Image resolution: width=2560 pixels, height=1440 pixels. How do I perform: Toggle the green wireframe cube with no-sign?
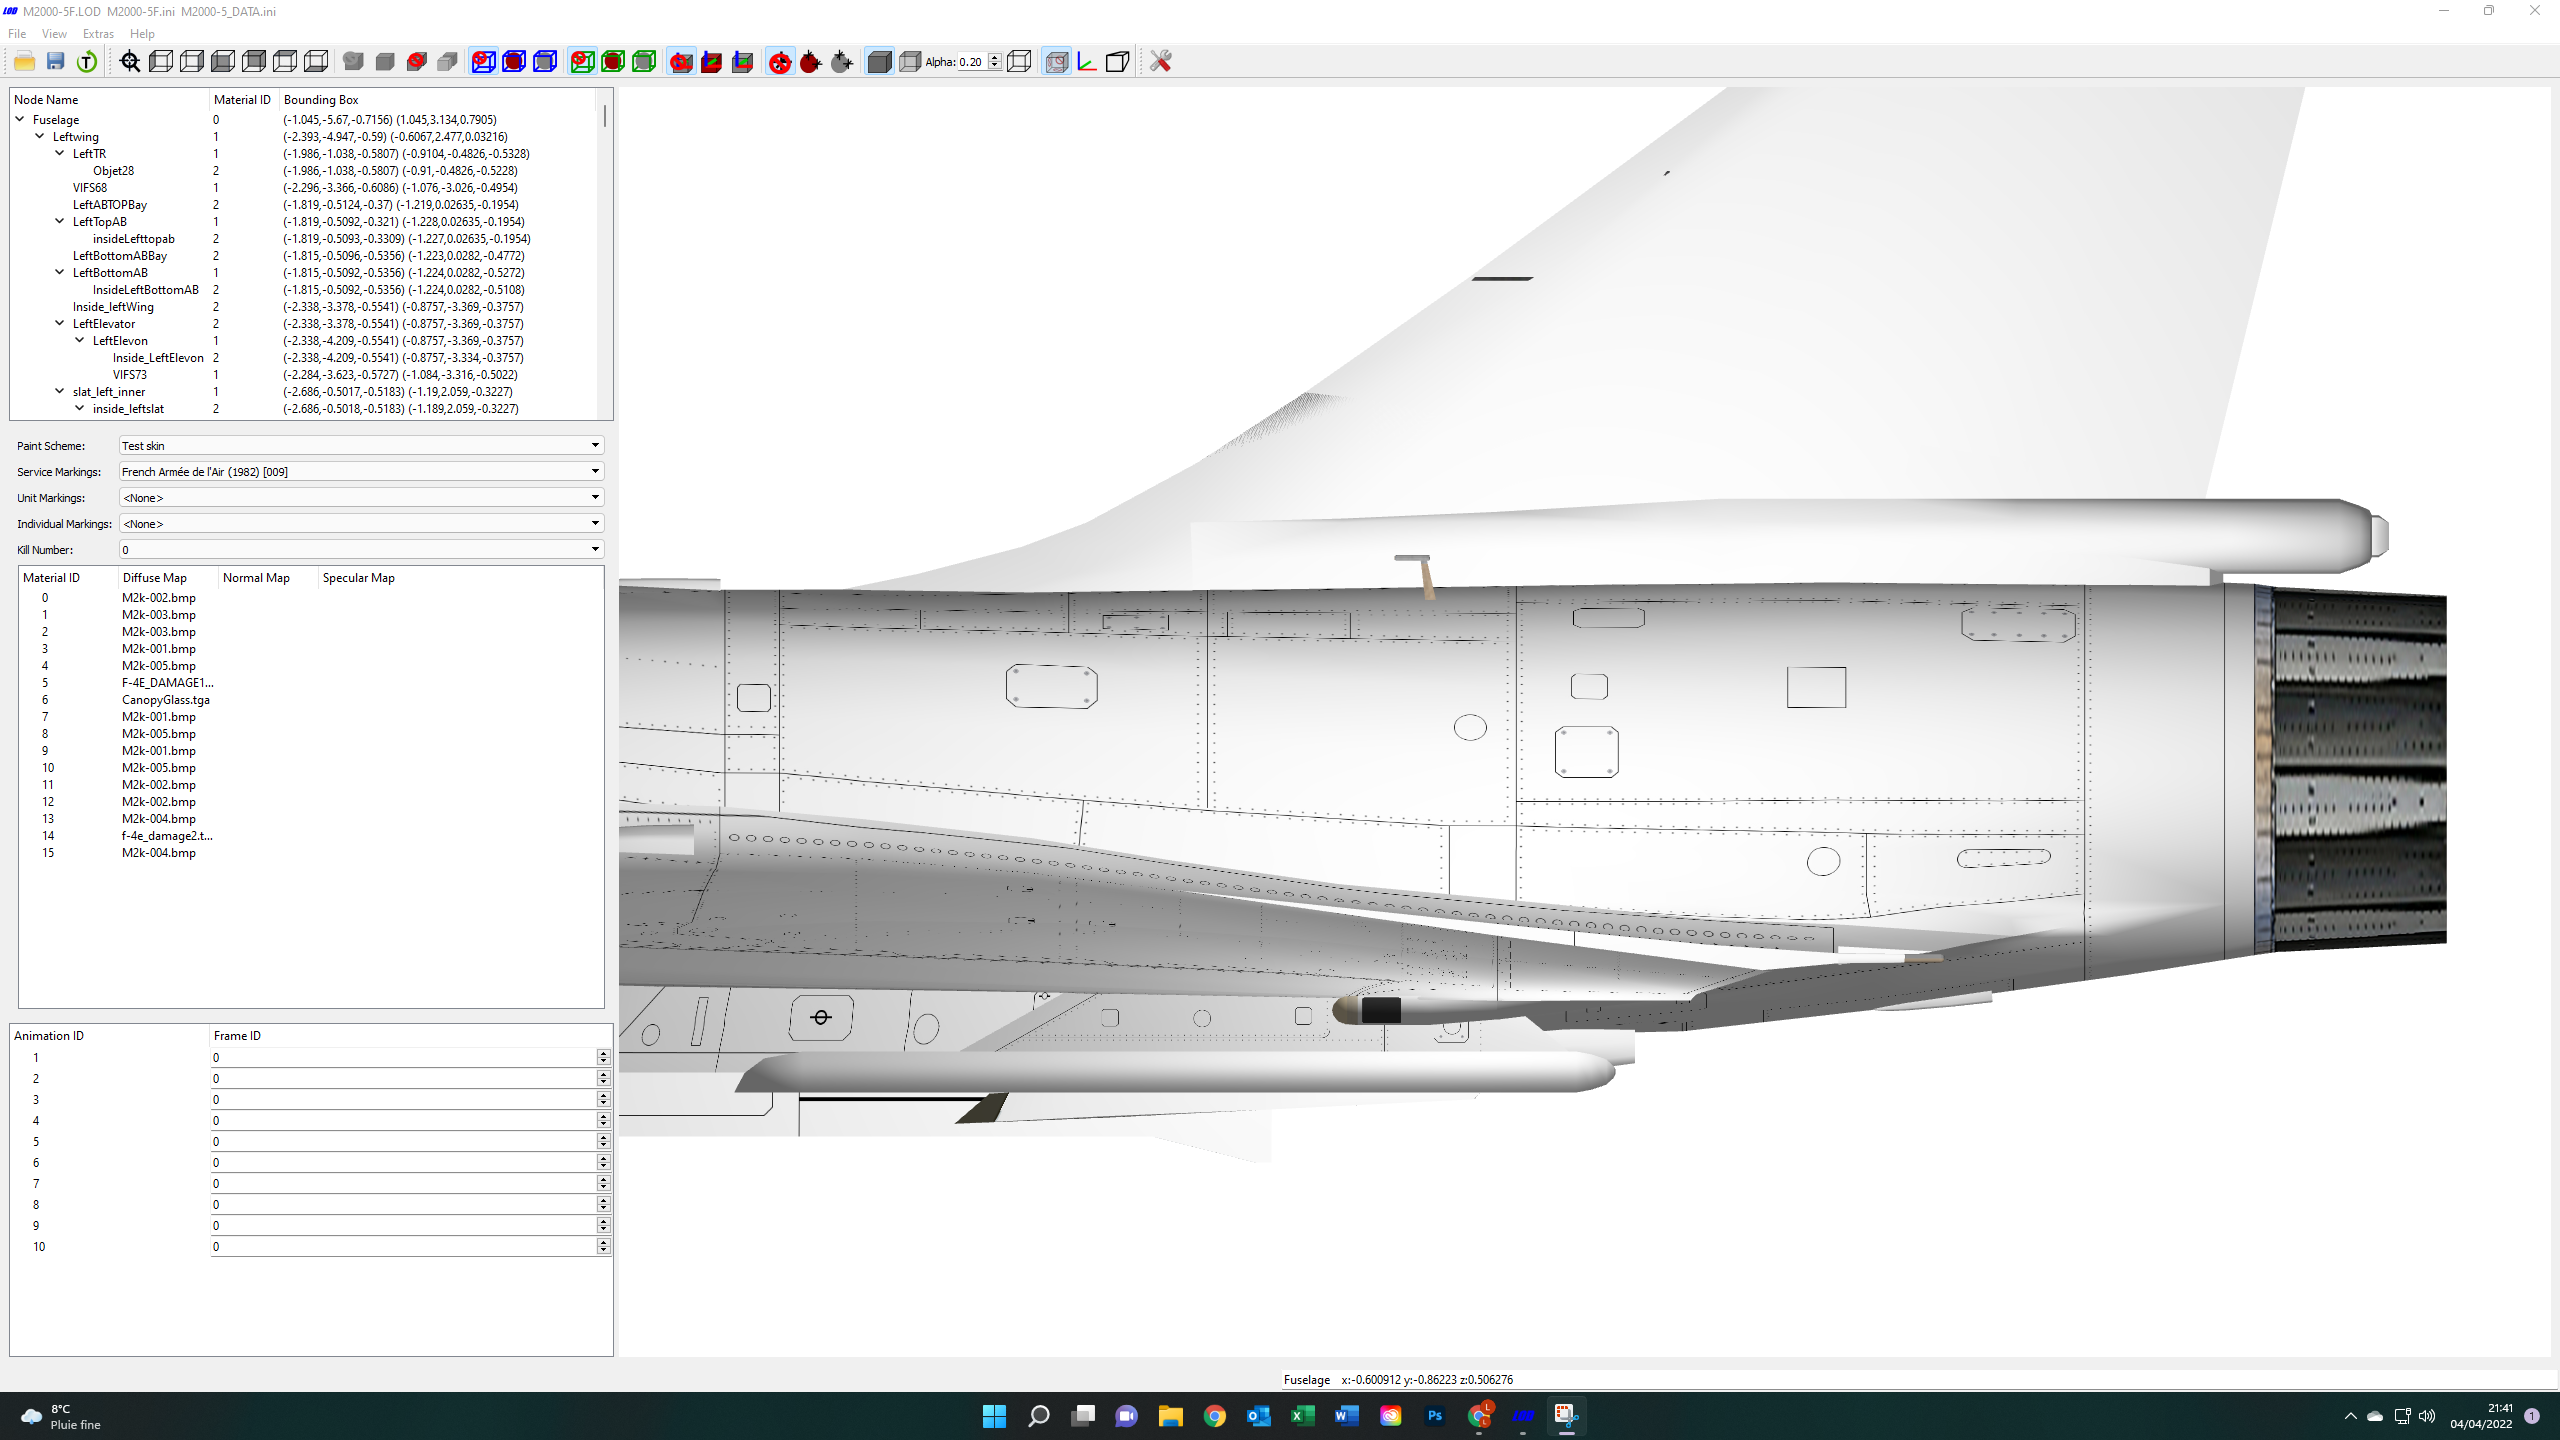tap(582, 62)
